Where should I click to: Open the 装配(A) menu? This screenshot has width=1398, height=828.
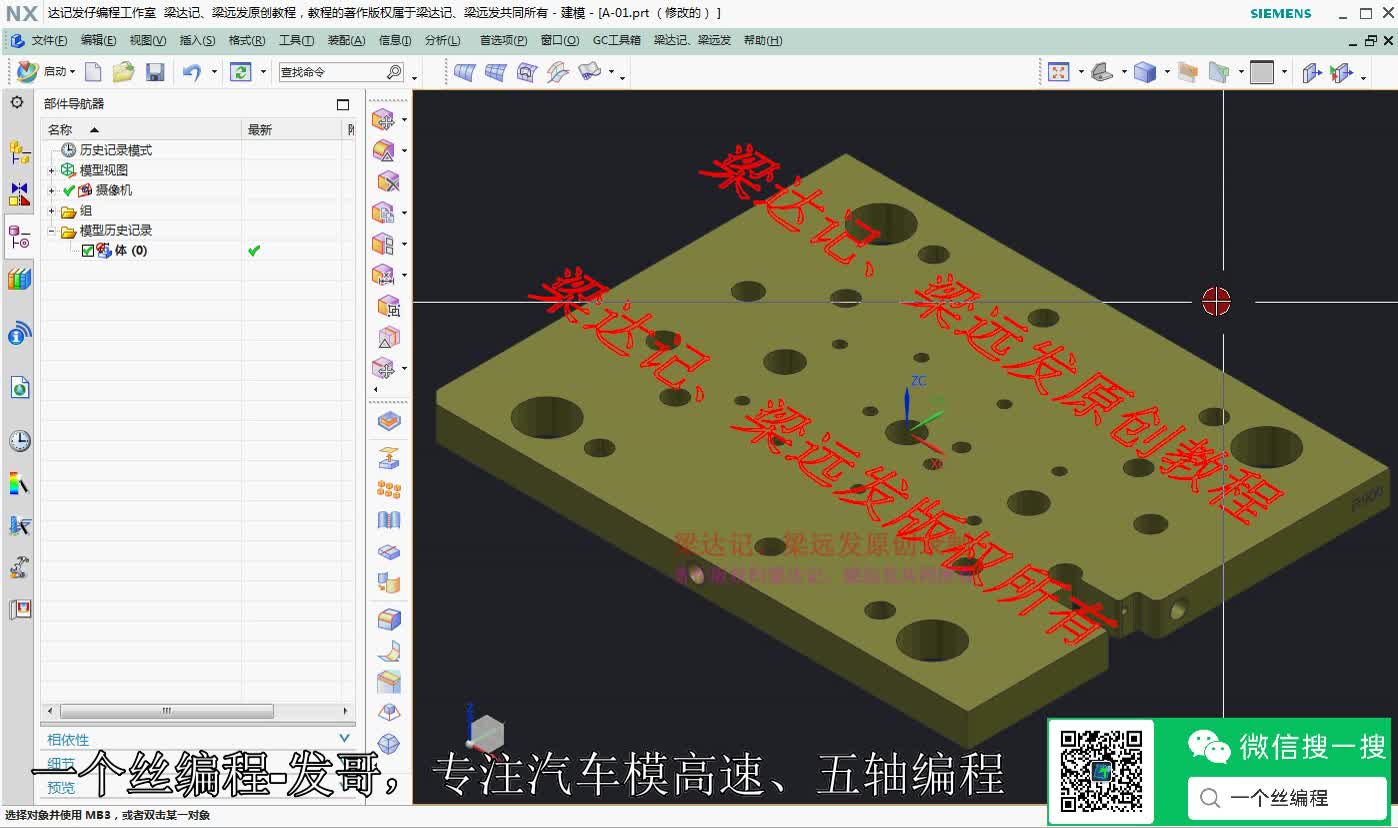coord(346,41)
